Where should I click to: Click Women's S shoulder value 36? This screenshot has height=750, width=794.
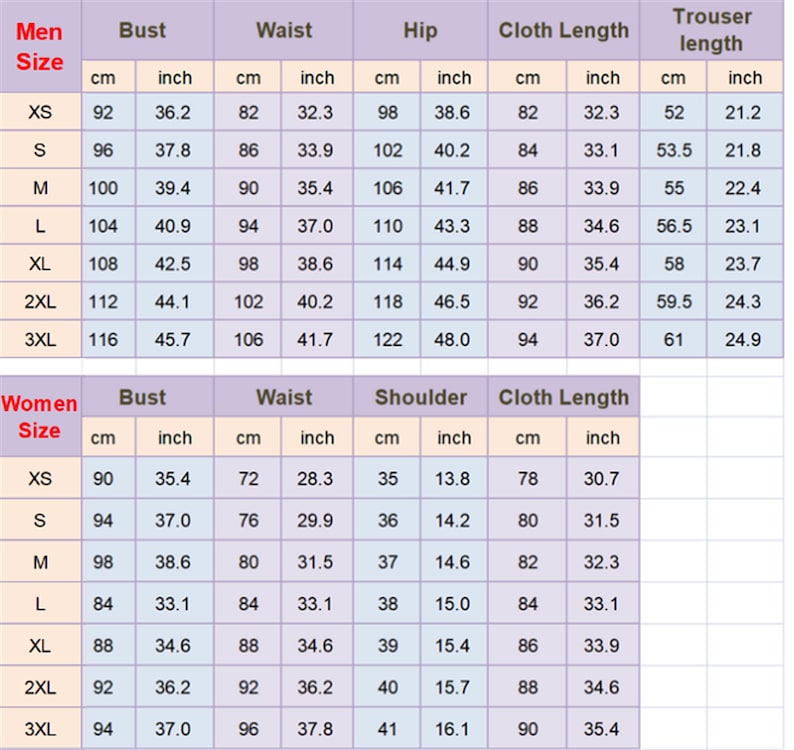coord(388,521)
